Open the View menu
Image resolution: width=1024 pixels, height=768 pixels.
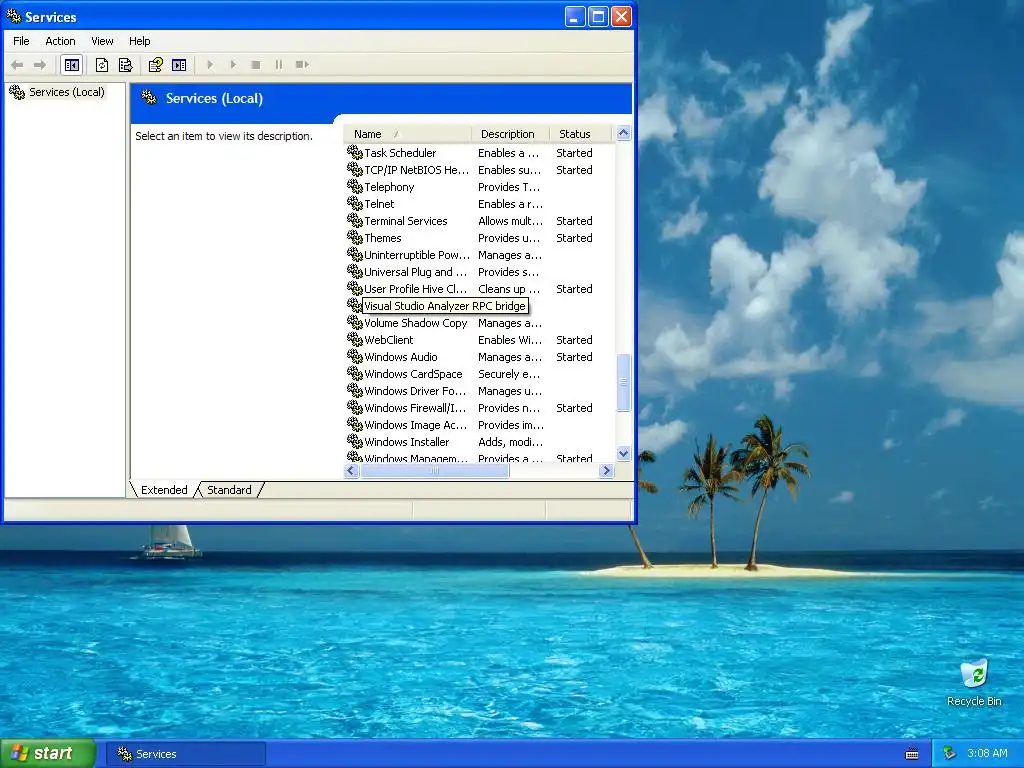click(102, 41)
